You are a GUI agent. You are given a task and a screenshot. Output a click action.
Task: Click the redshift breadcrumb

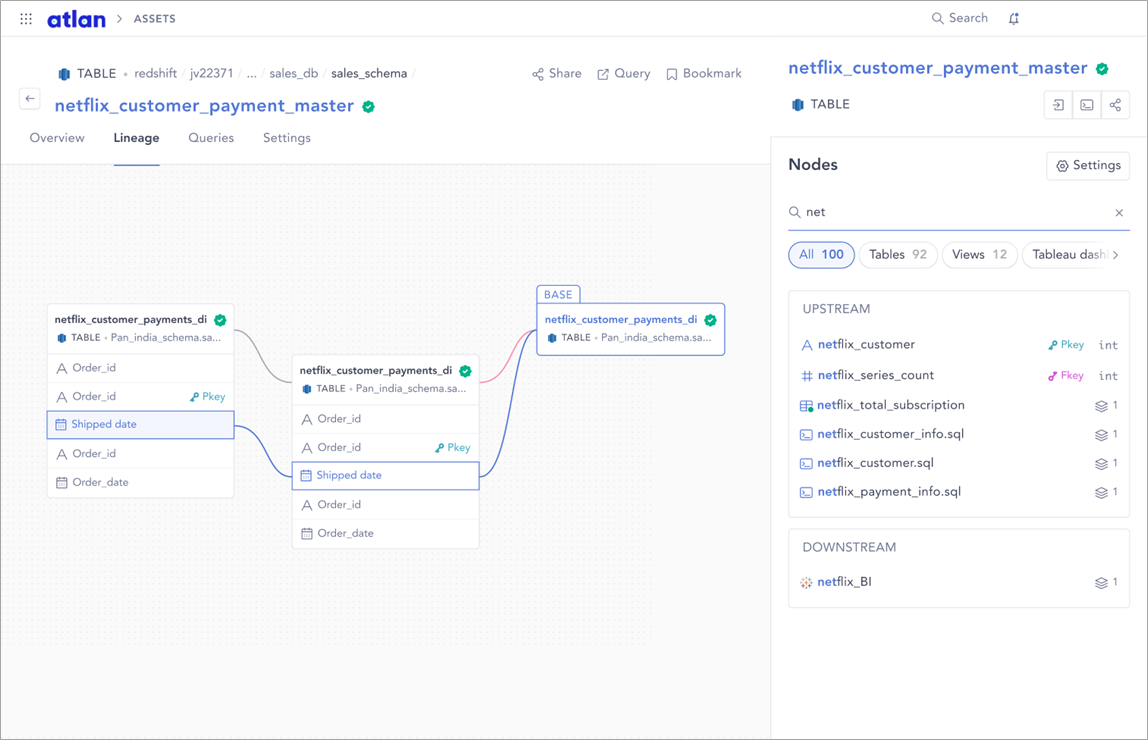click(155, 73)
